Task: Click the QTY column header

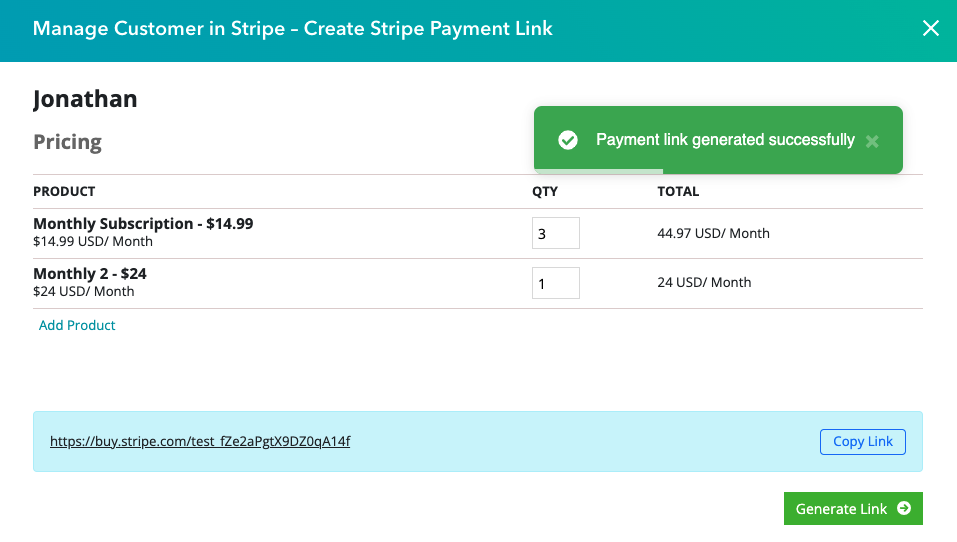Action: pyautogui.click(x=545, y=191)
